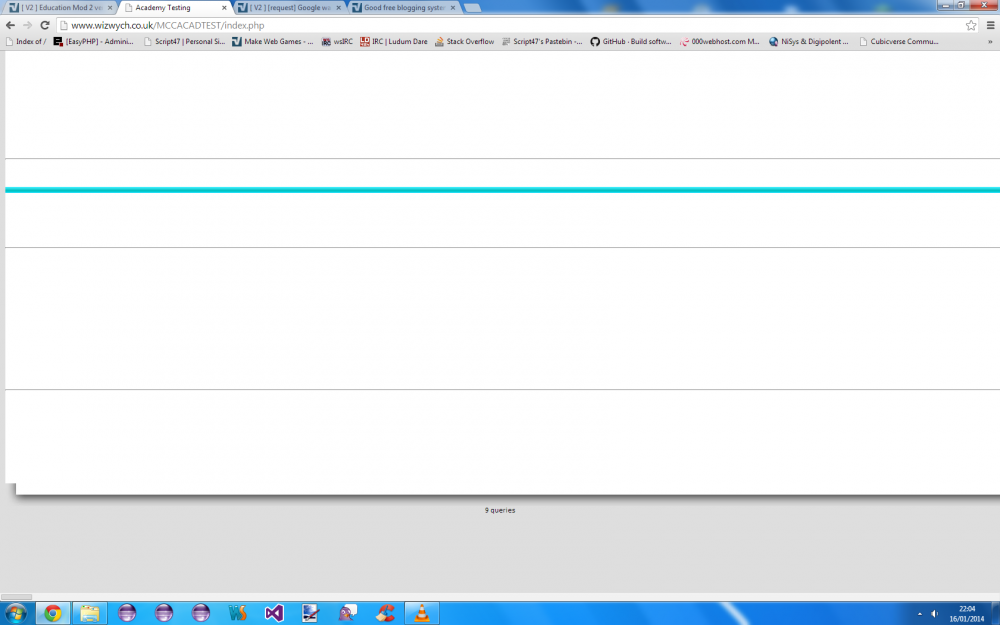Expand the bookmarks overflow chevron
This screenshot has height=625, width=1000.
[x=990, y=42]
